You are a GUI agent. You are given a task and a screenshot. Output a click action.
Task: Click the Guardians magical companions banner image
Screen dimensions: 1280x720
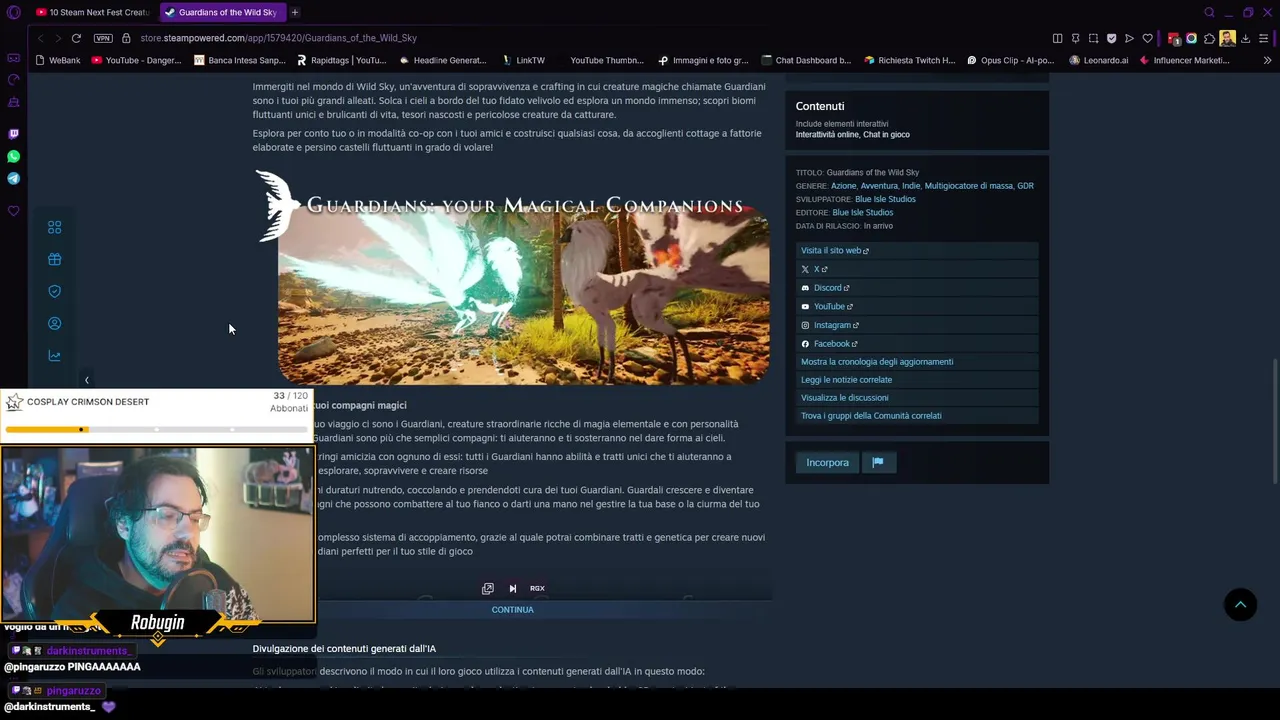pyautogui.click(x=512, y=278)
